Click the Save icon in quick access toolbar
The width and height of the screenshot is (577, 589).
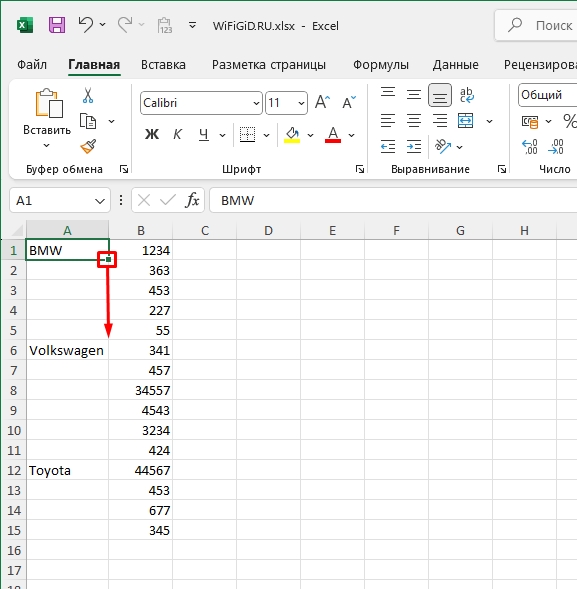pyautogui.click(x=57, y=25)
